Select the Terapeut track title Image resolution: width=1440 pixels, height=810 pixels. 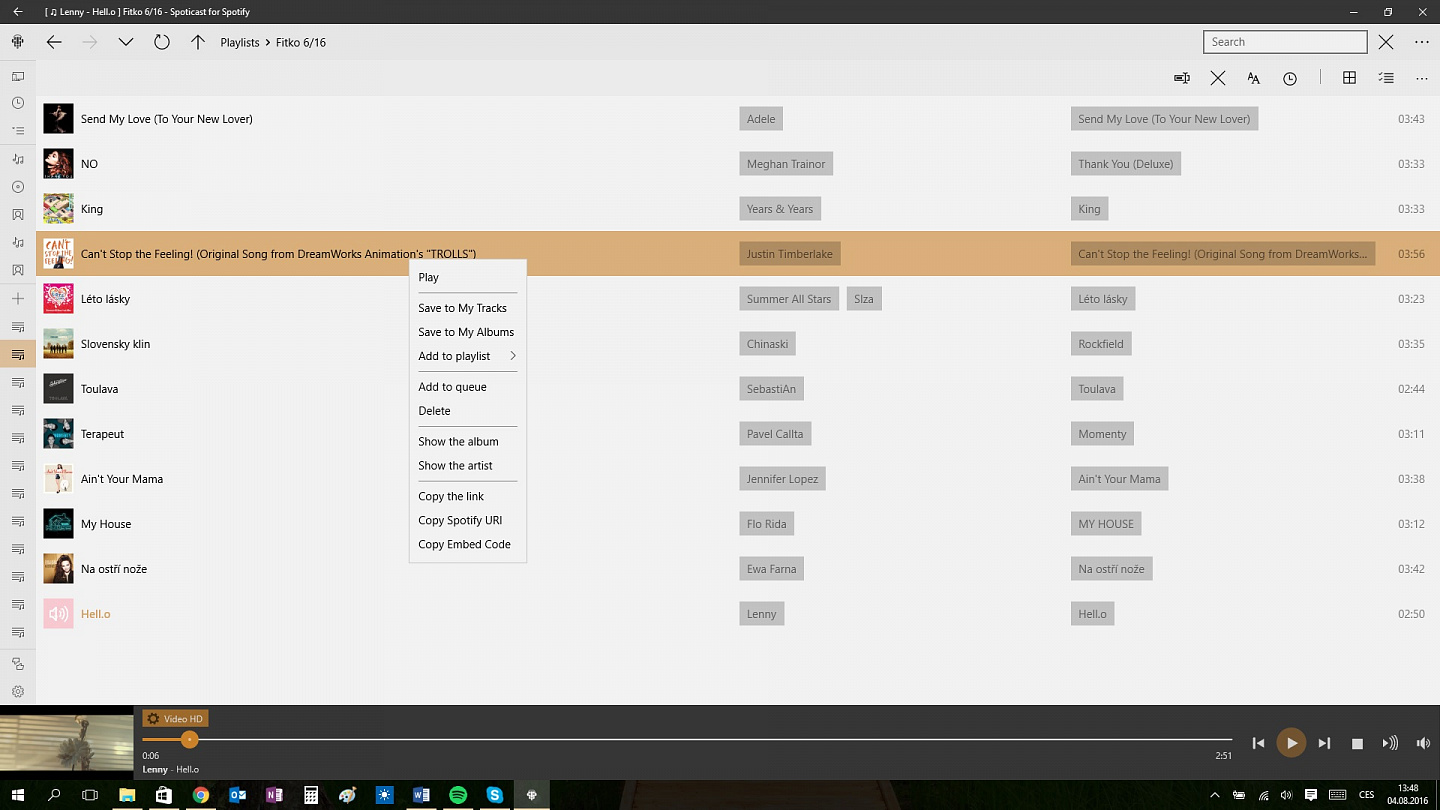(103, 434)
